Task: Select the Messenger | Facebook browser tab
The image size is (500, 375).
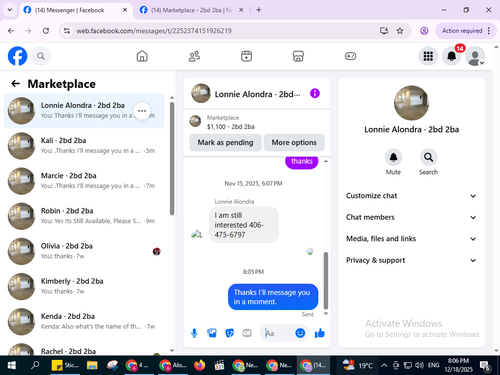Action: 75,10
